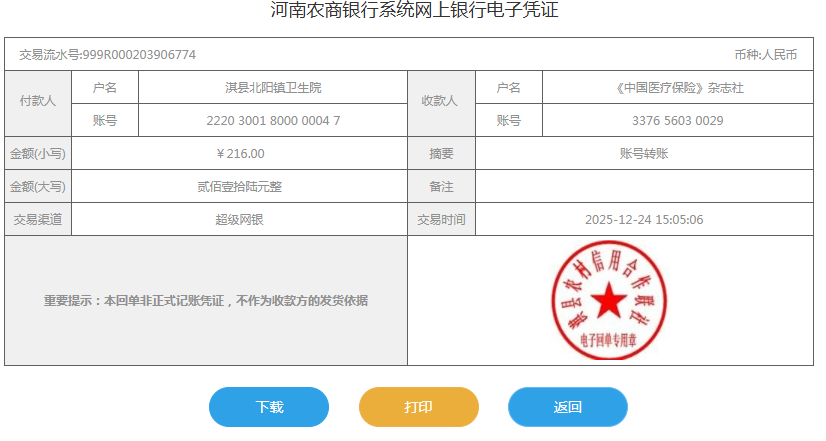This screenshot has height=441, width=826.
Task: Click the red electronic receipt seal stamp
Action: click(607, 300)
